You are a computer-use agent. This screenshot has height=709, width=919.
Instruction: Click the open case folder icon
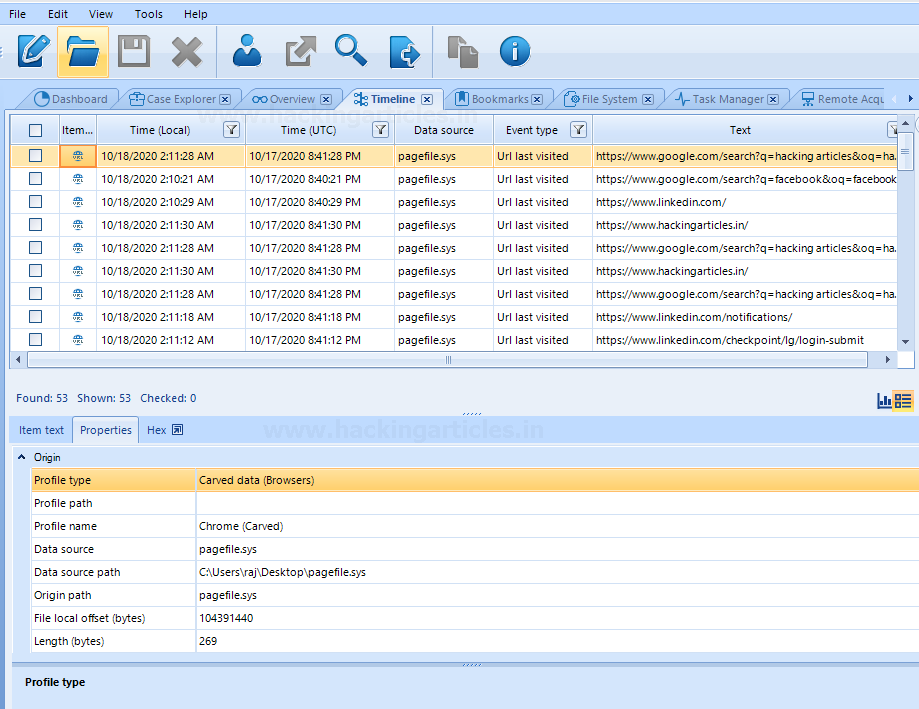tap(83, 52)
